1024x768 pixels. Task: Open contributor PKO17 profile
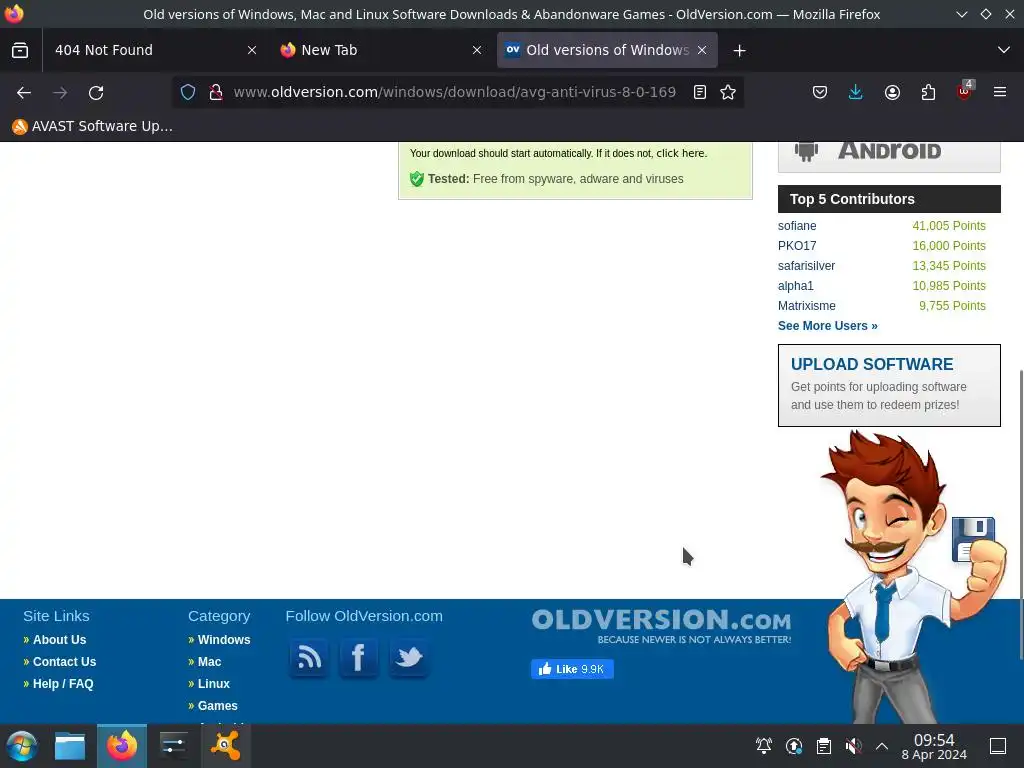797,246
